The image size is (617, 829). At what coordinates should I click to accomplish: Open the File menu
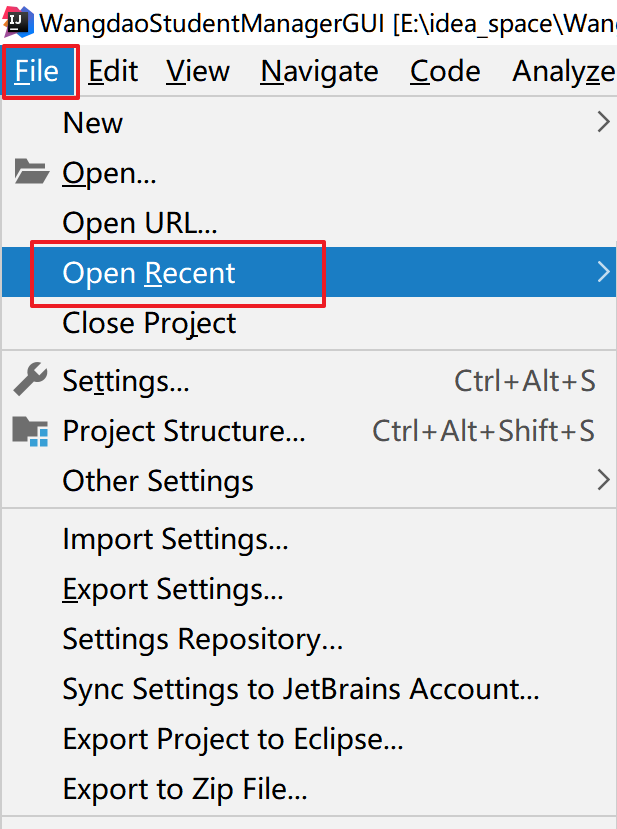[x=39, y=71]
